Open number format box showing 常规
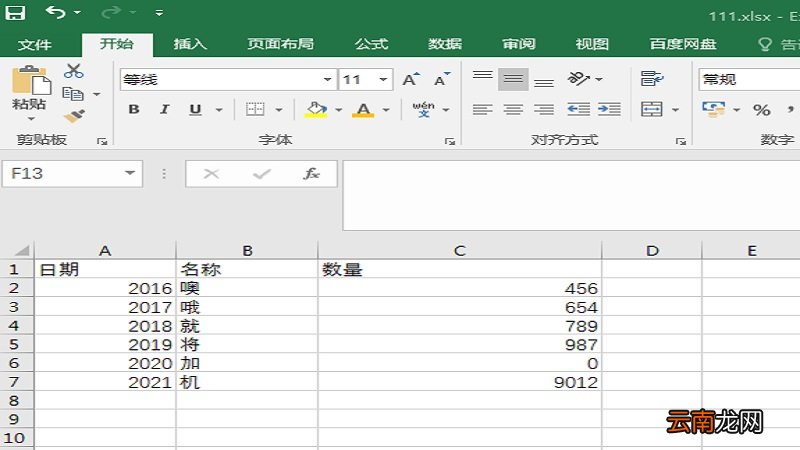800x450 pixels. (749, 80)
